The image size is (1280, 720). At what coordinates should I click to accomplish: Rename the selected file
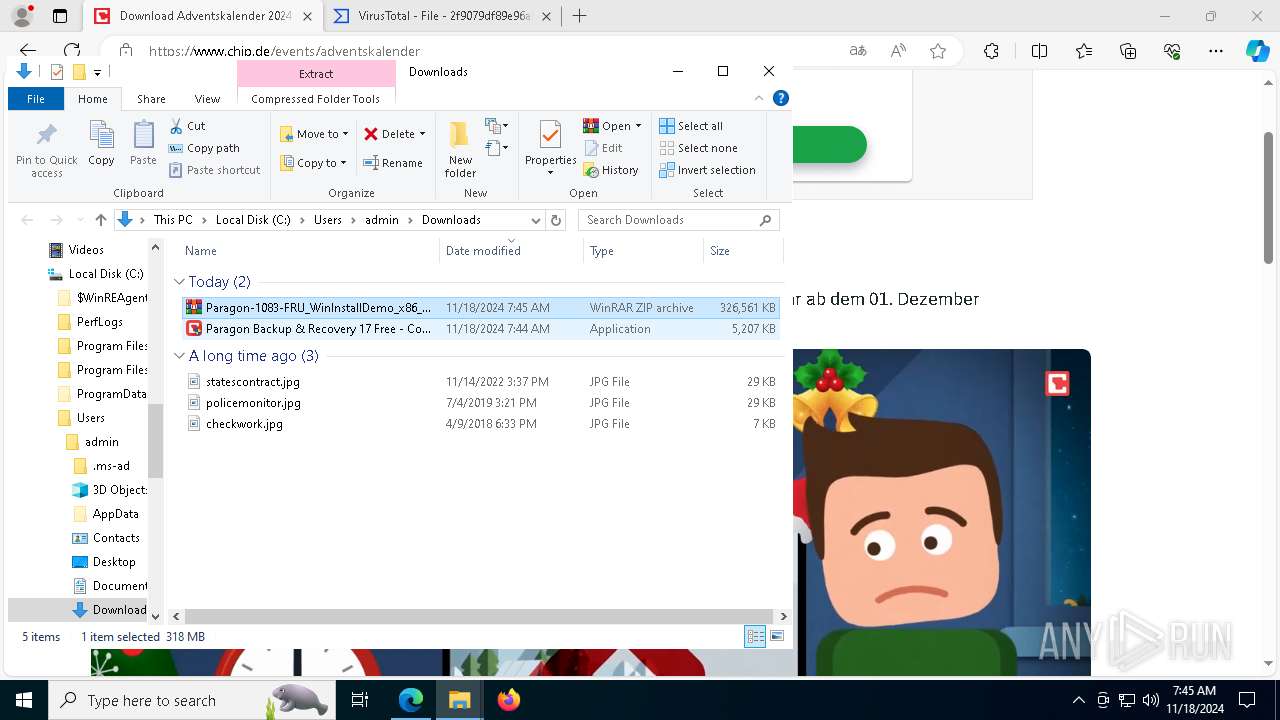coord(393,163)
